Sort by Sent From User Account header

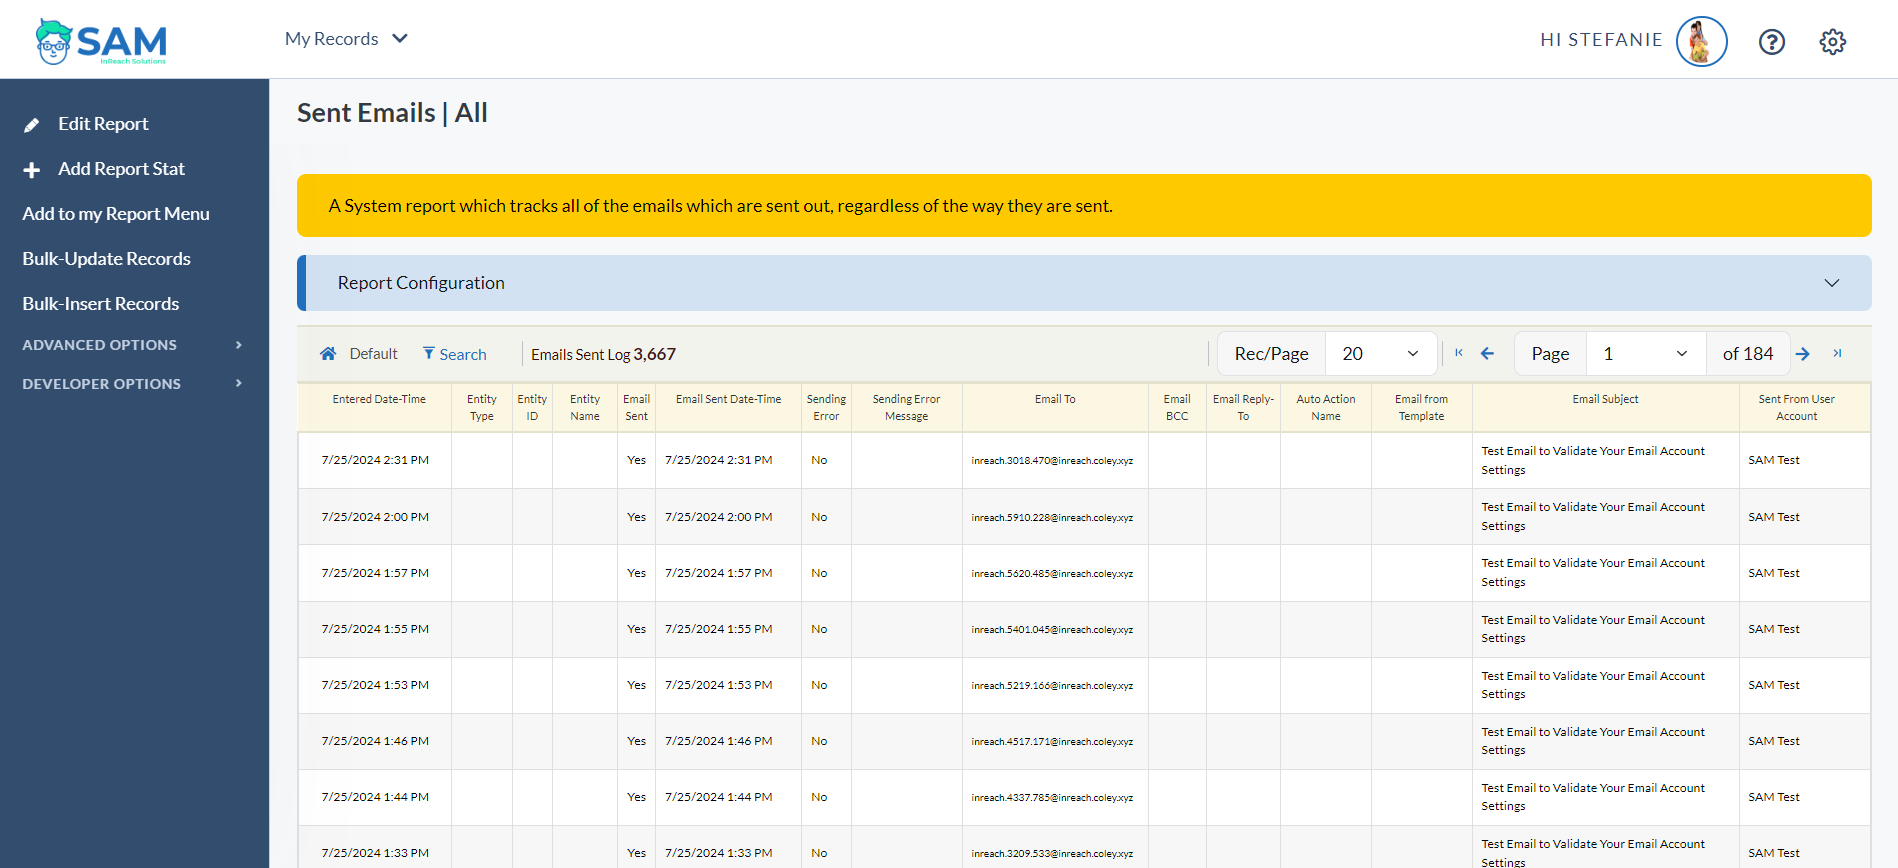coord(1796,407)
